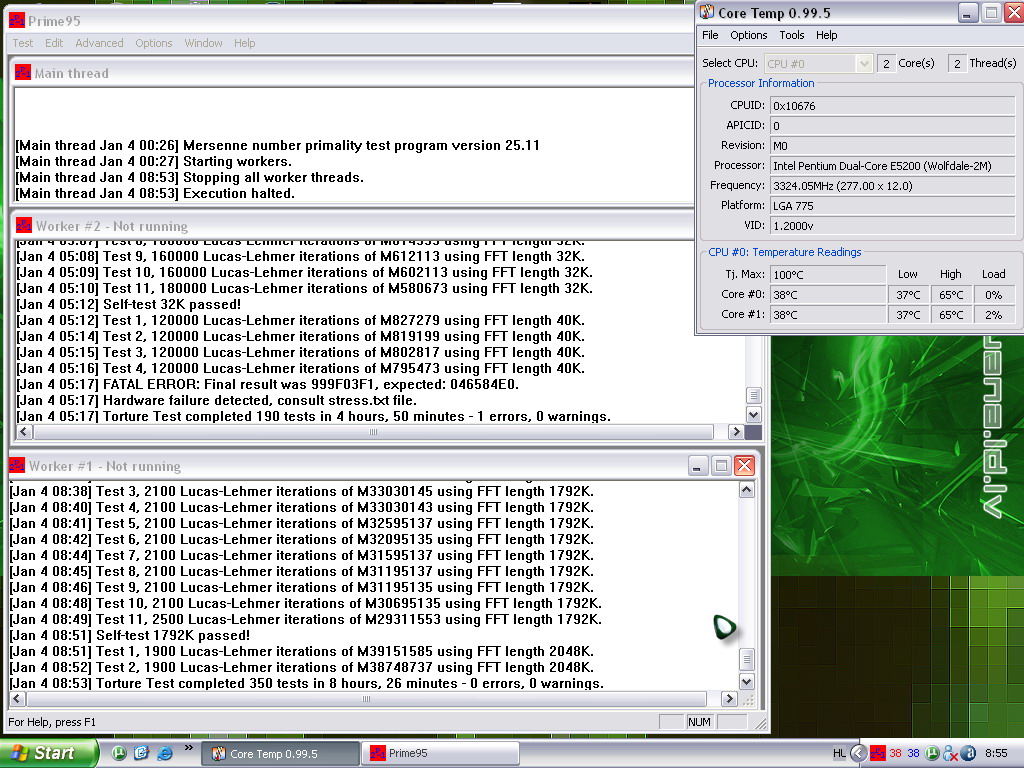Click the Worker #1 window icon
Image resolution: width=1024 pixels, height=768 pixels.
click(x=17, y=466)
